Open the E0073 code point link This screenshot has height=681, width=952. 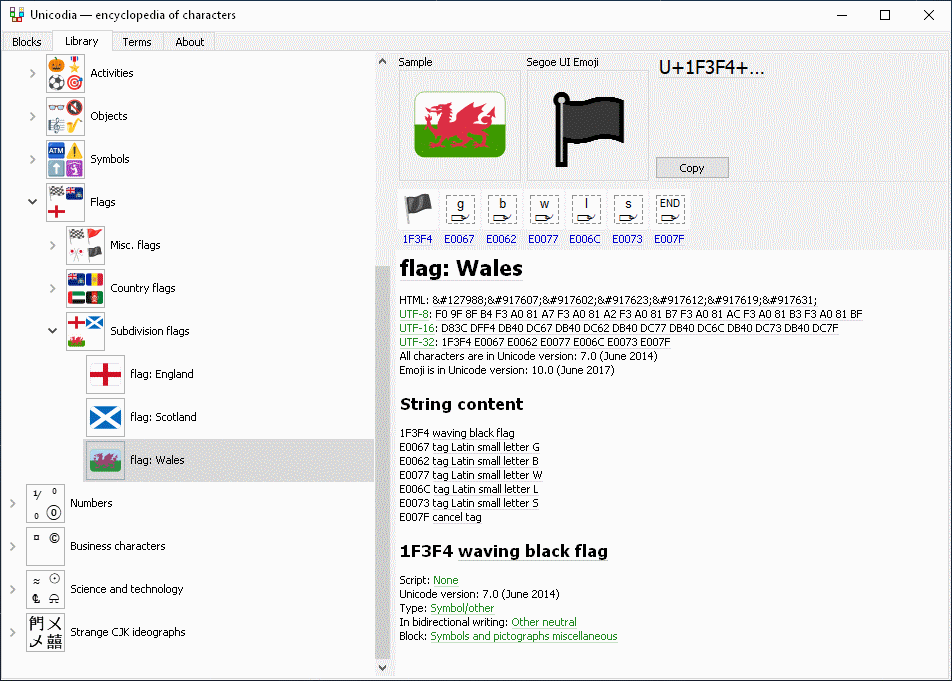[x=627, y=239]
